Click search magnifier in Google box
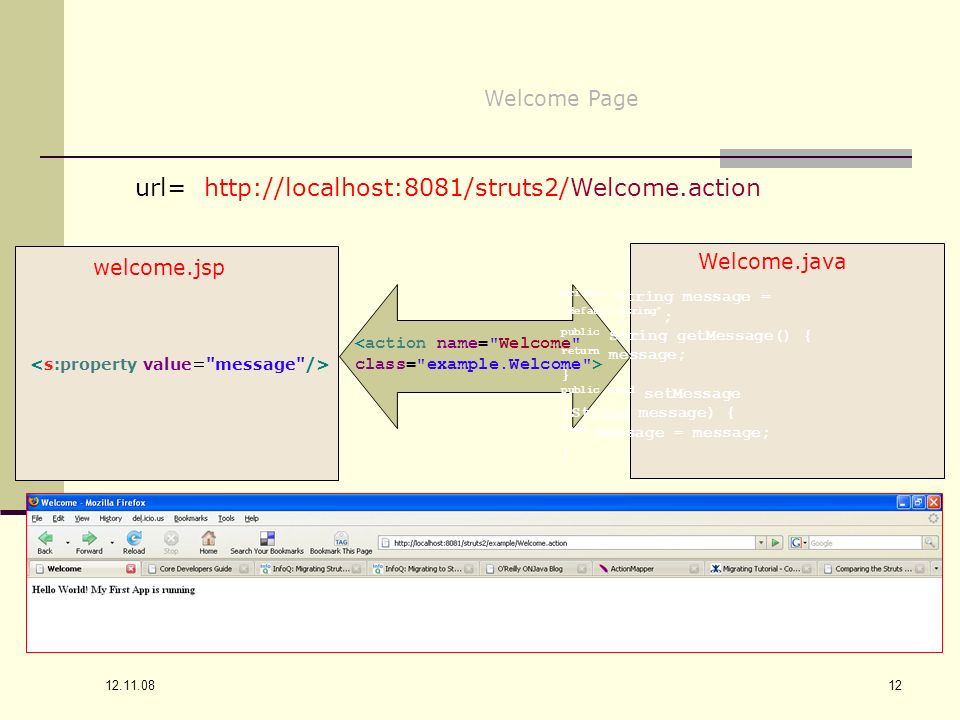The image size is (960, 720). click(929, 542)
